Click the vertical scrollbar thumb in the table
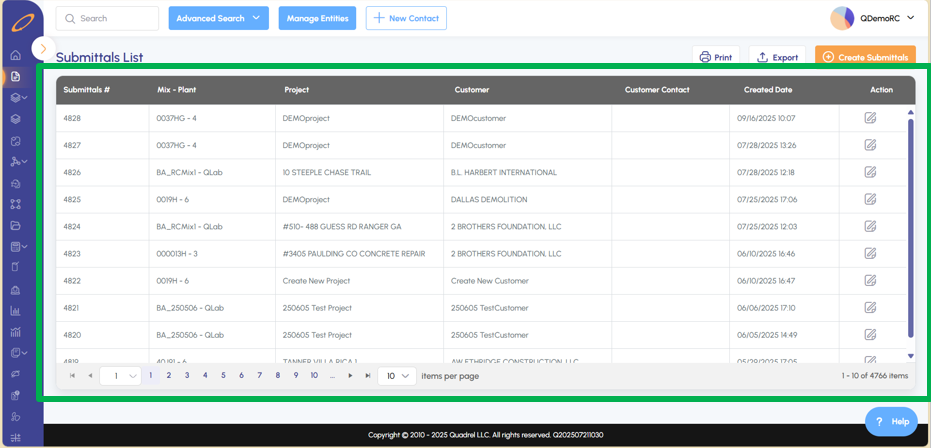This screenshot has height=448, width=931. (x=911, y=228)
